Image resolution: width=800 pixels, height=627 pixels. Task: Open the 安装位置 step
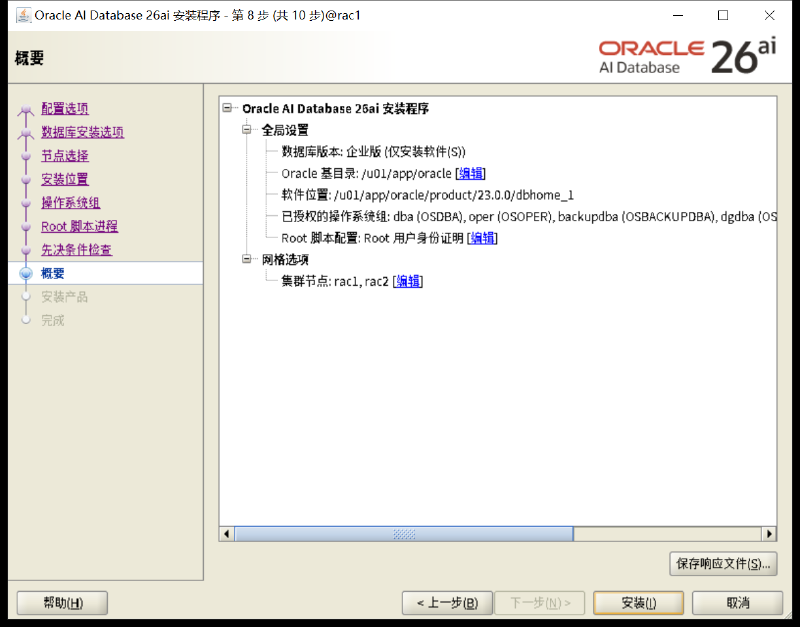(x=65, y=179)
